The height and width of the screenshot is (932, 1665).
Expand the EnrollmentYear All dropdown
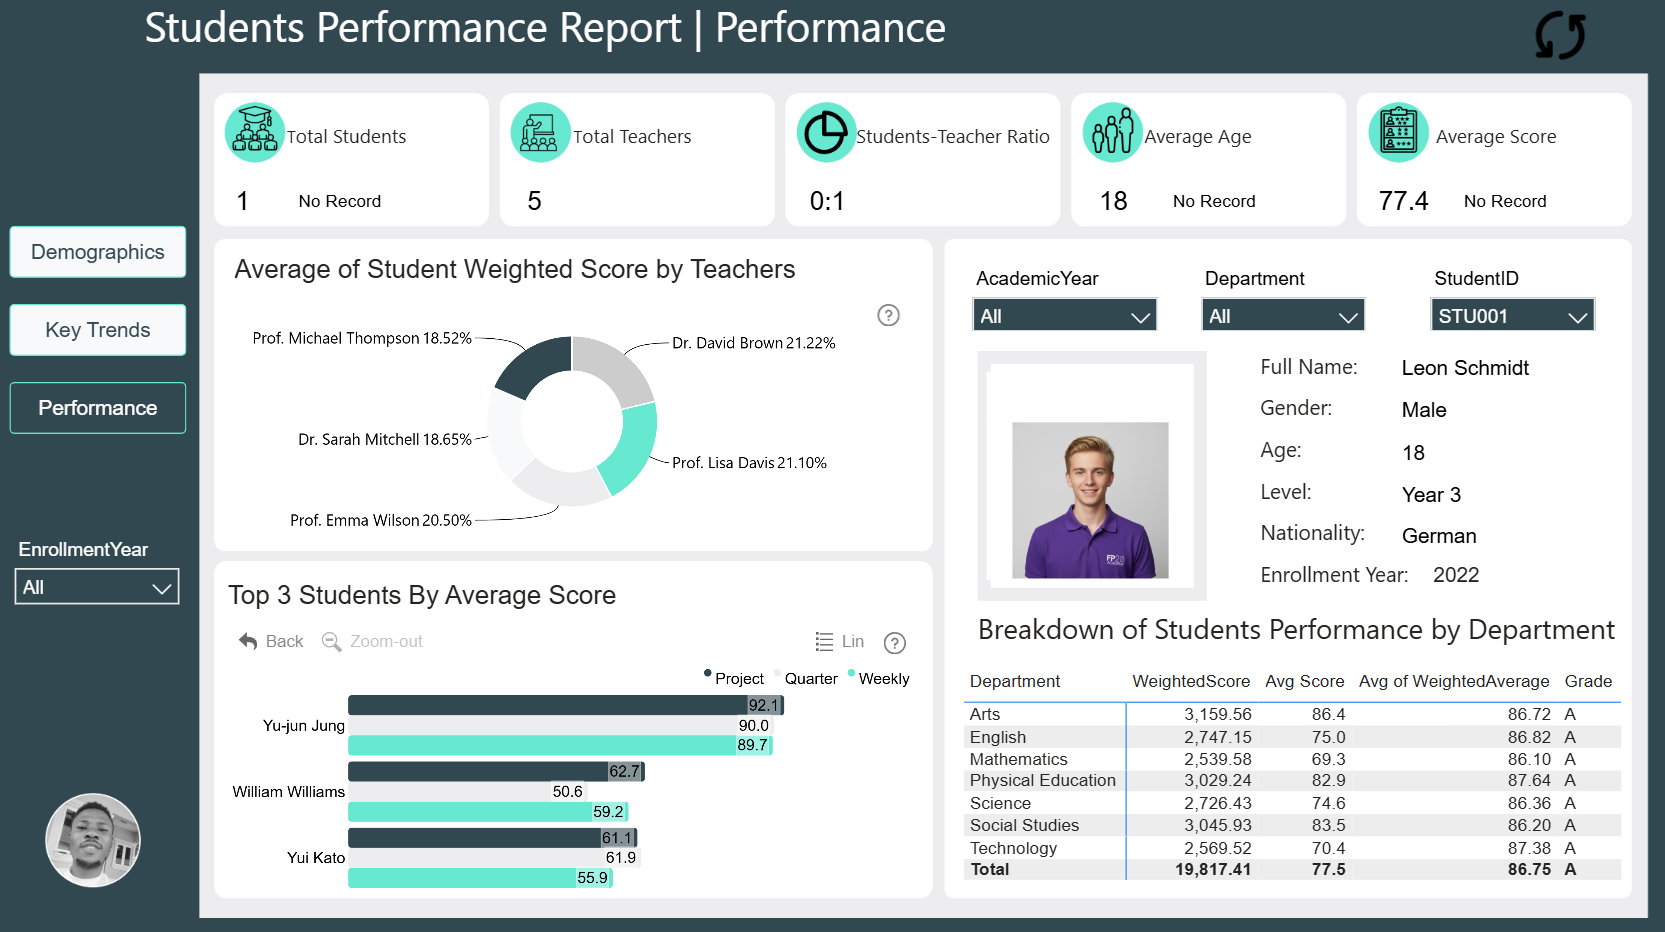click(x=97, y=587)
